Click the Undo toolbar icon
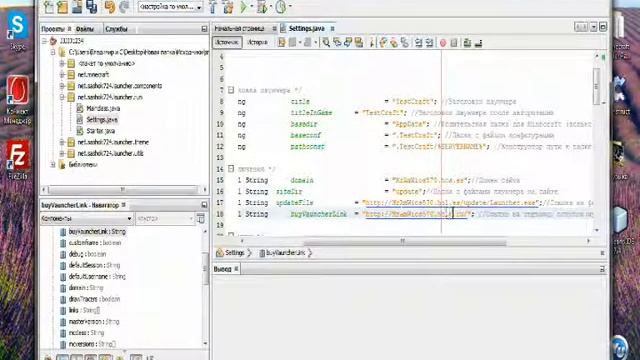 [109, 7]
